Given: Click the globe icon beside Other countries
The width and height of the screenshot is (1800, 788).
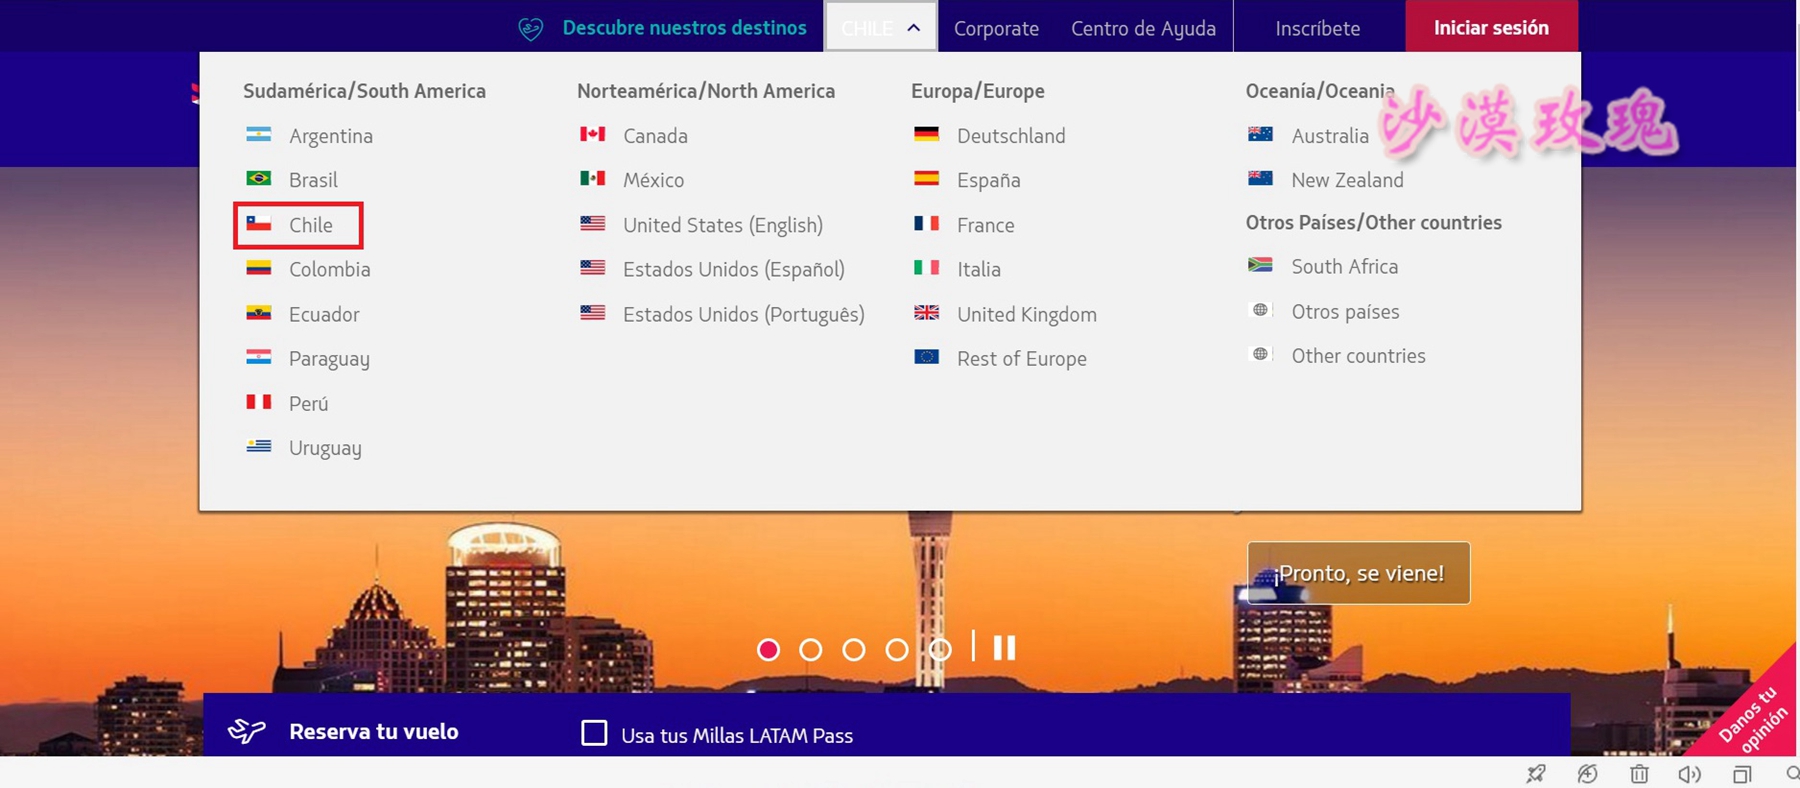Looking at the screenshot, I should [x=1261, y=354].
